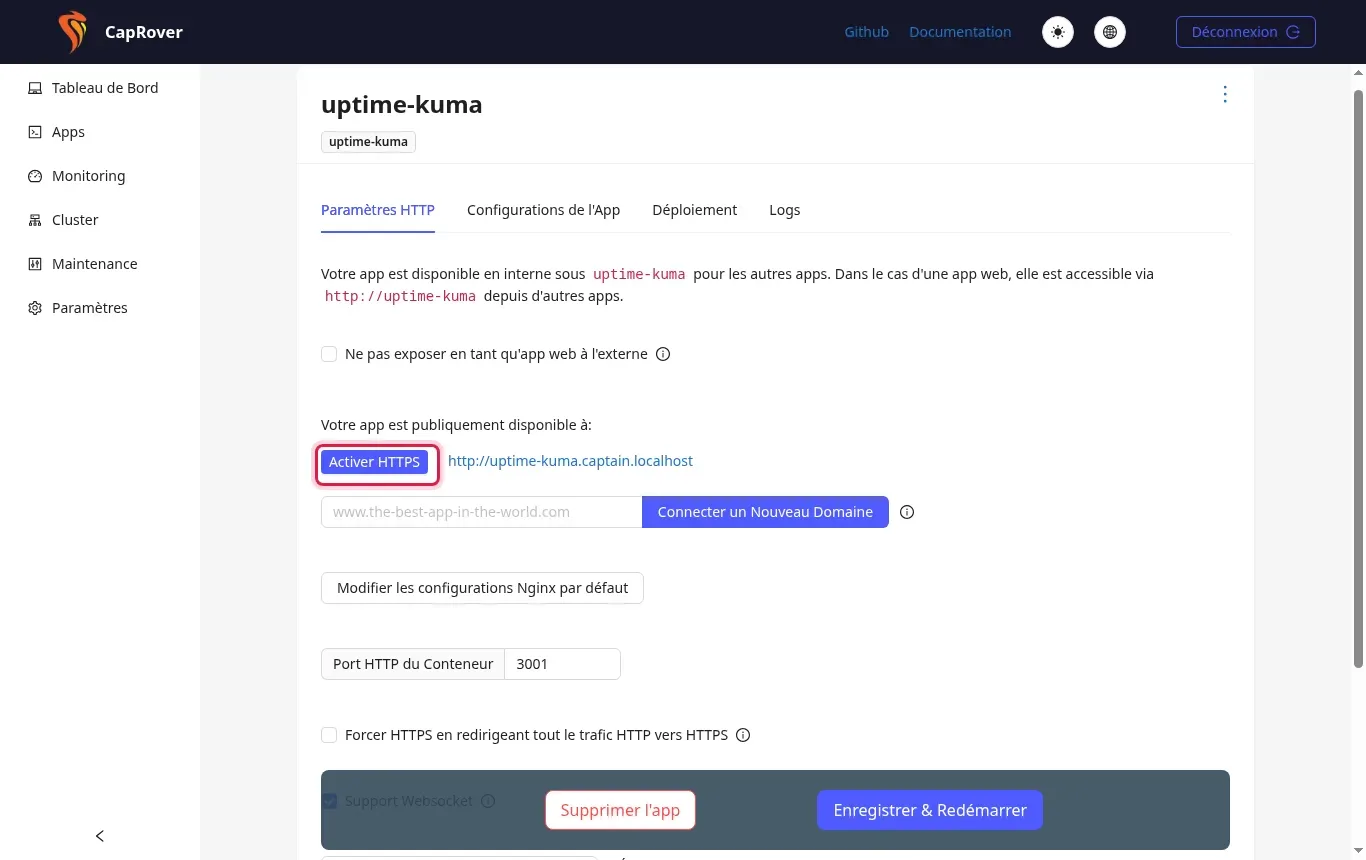Click the Apps terminal icon in sidebar
The height and width of the screenshot is (860, 1366).
(x=35, y=132)
